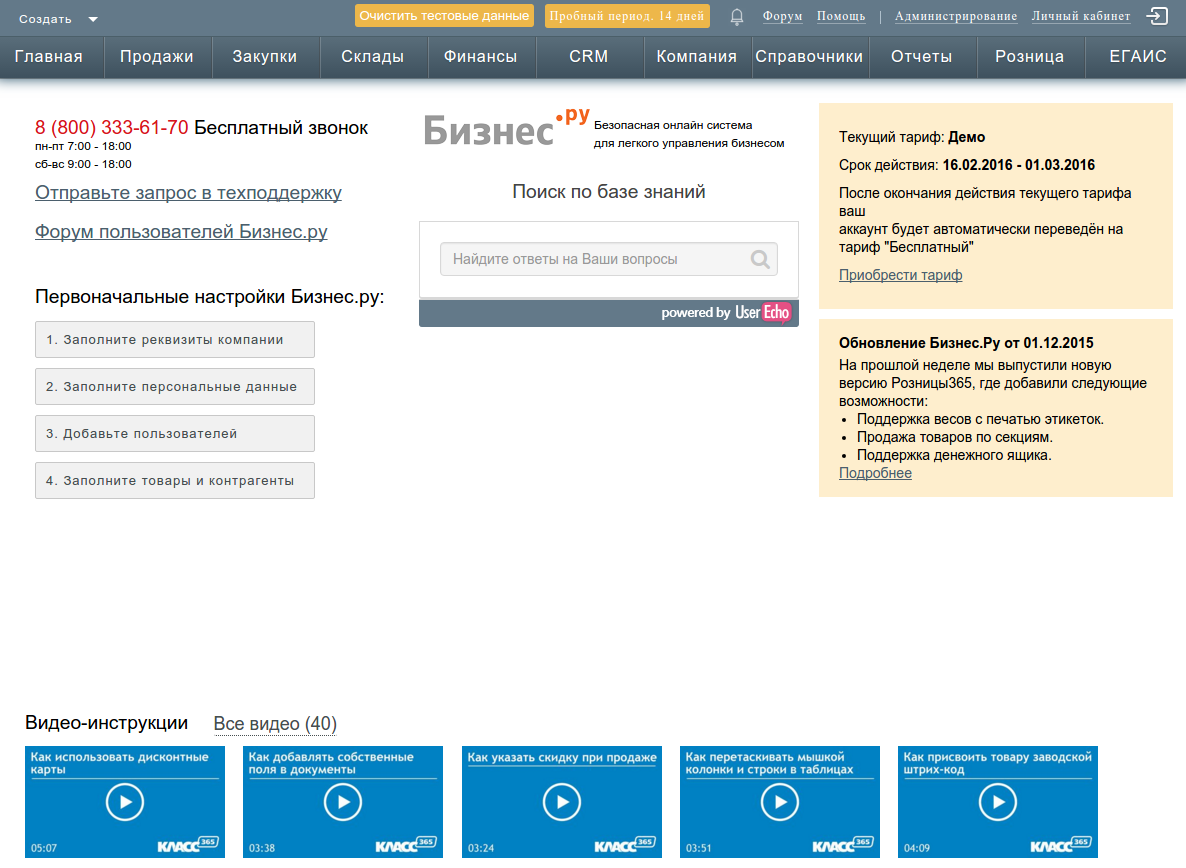
Task: Click the magnifier search icon in knowledge base
Action: [x=760, y=260]
